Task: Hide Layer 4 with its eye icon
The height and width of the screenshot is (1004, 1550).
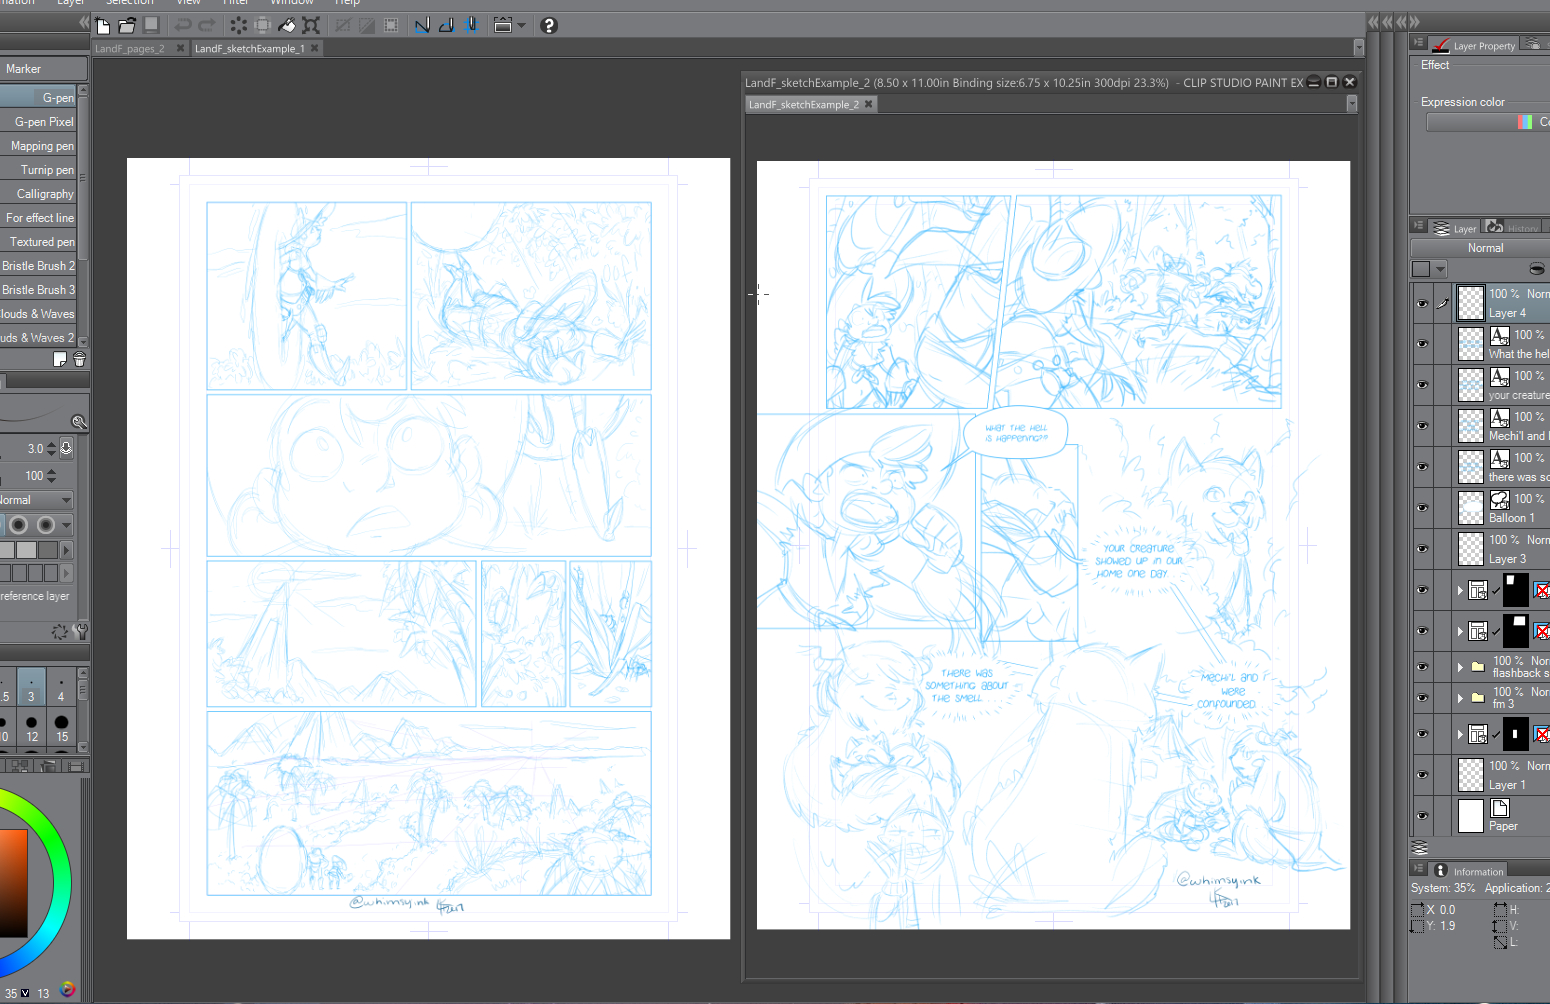Action: coord(1422,303)
